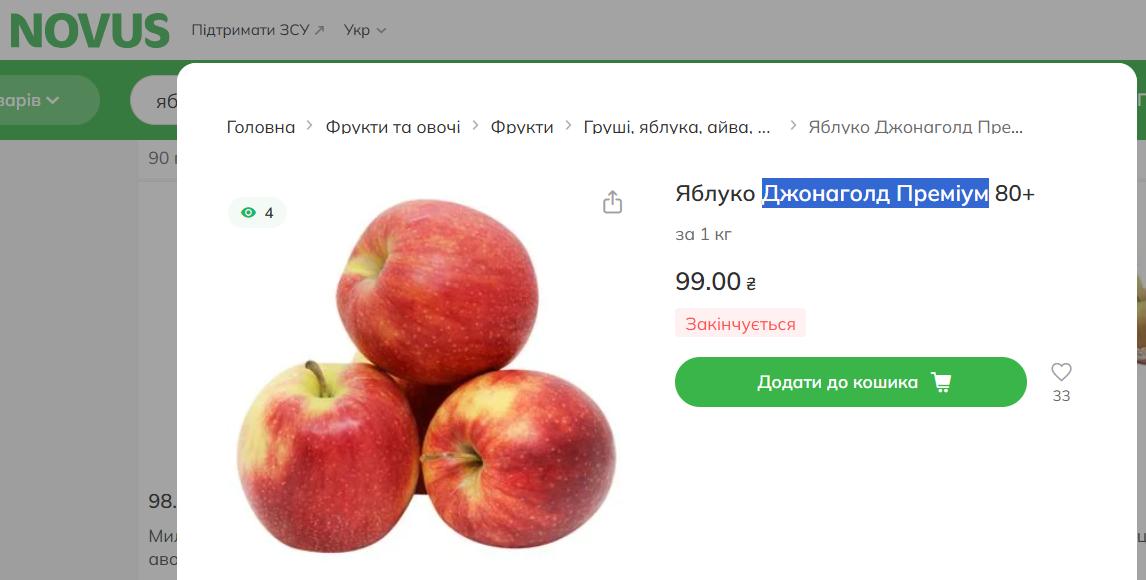Click the share icon above apple photo
This screenshot has height=580, width=1146.
pos(612,202)
